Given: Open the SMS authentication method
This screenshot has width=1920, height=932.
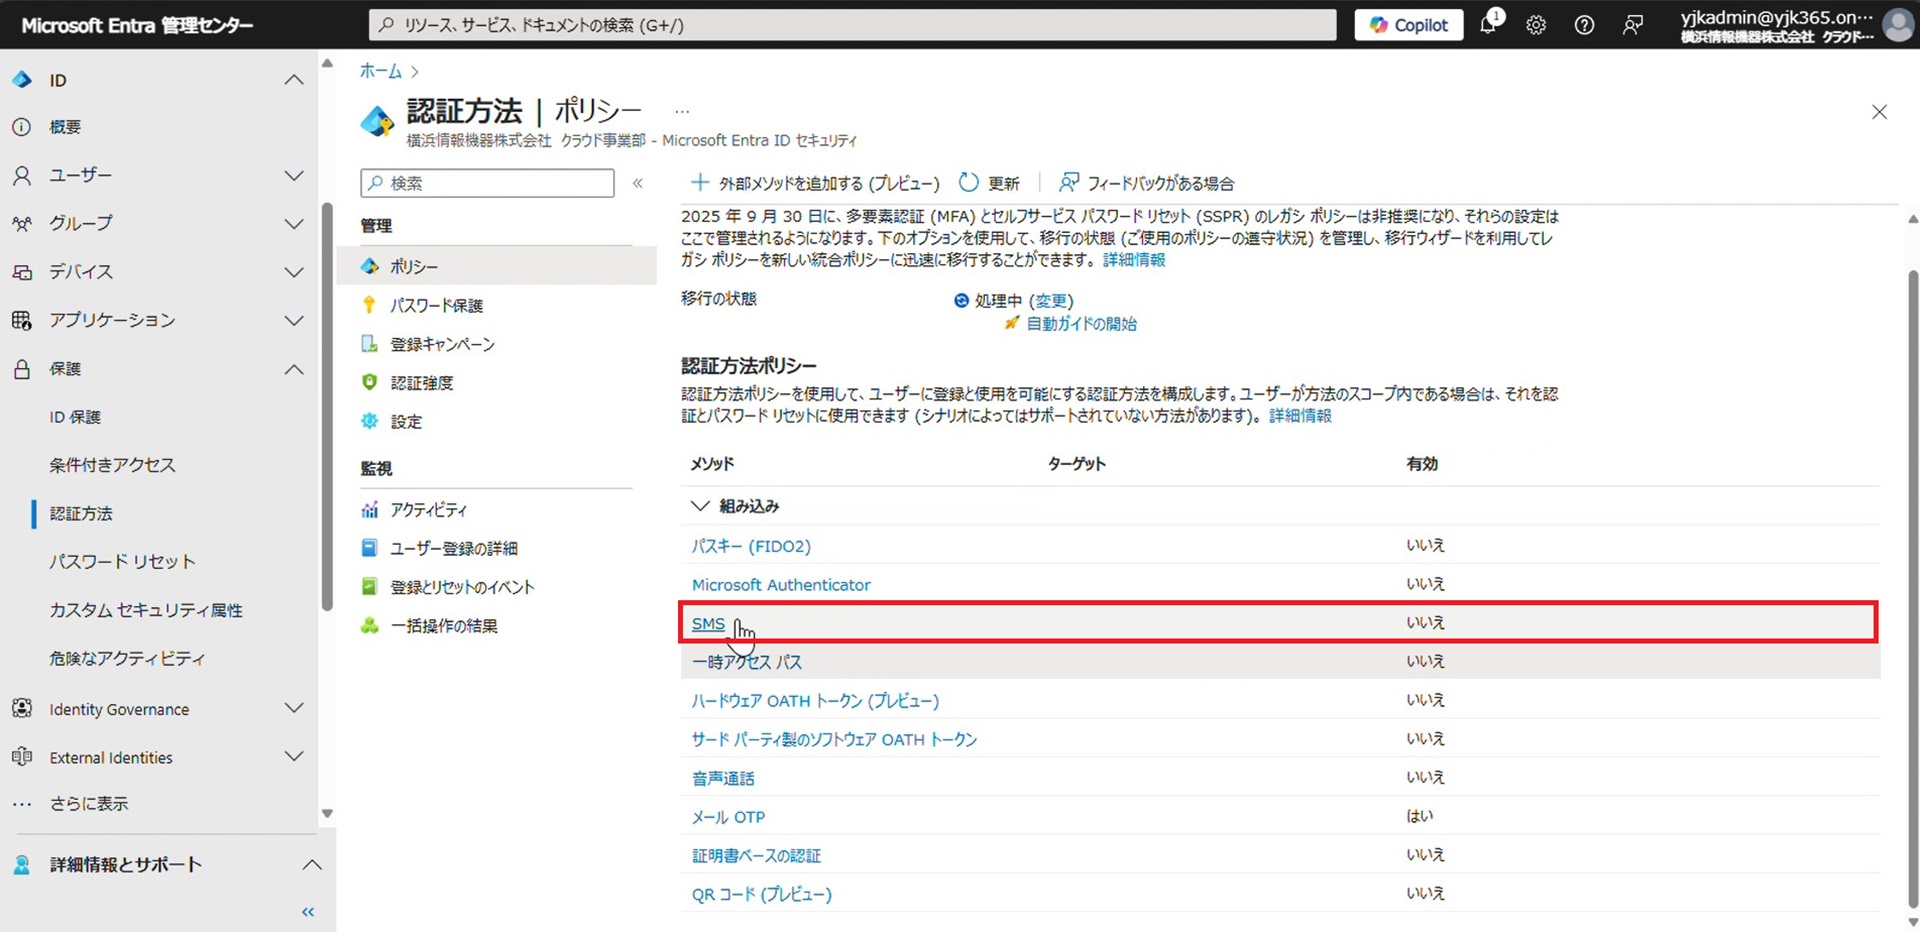Looking at the screenshot, I should [708, 624].
